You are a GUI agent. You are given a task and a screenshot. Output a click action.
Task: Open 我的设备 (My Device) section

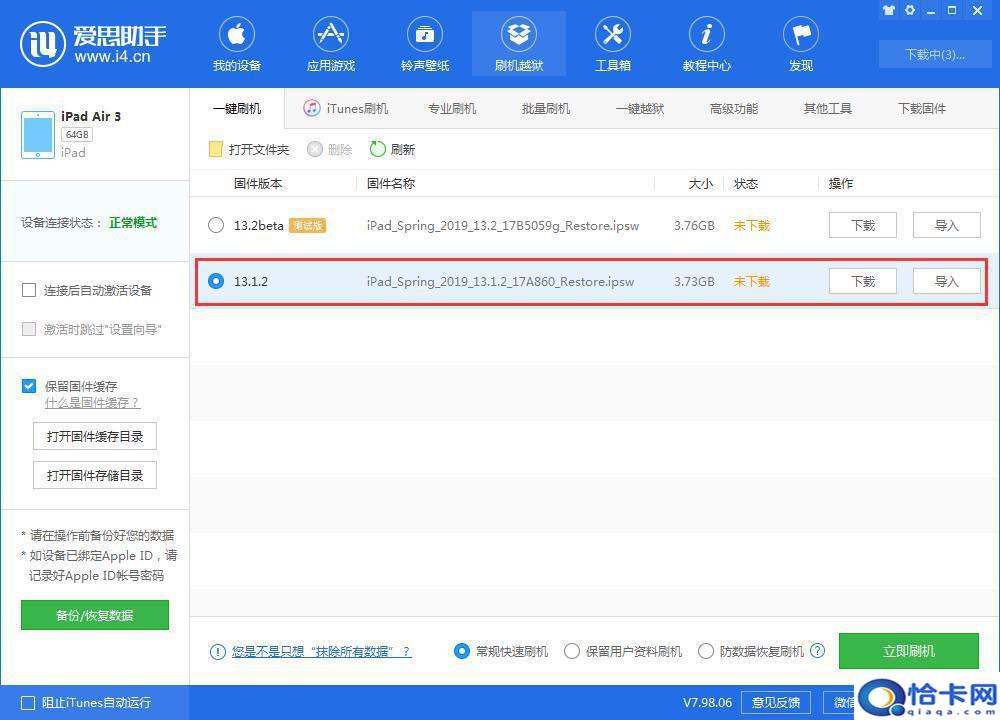click(x=237, y=44)
